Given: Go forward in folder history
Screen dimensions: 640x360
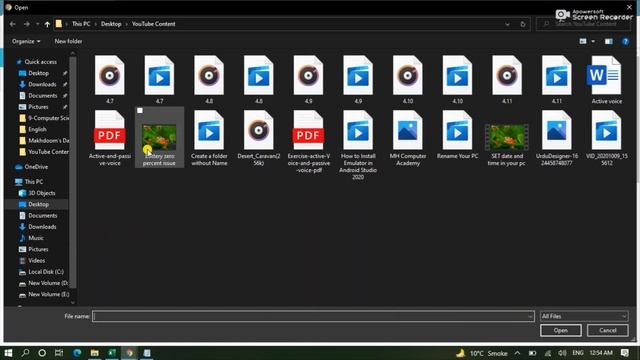Looking at the screenshot, I should click(x=27, y=24).
